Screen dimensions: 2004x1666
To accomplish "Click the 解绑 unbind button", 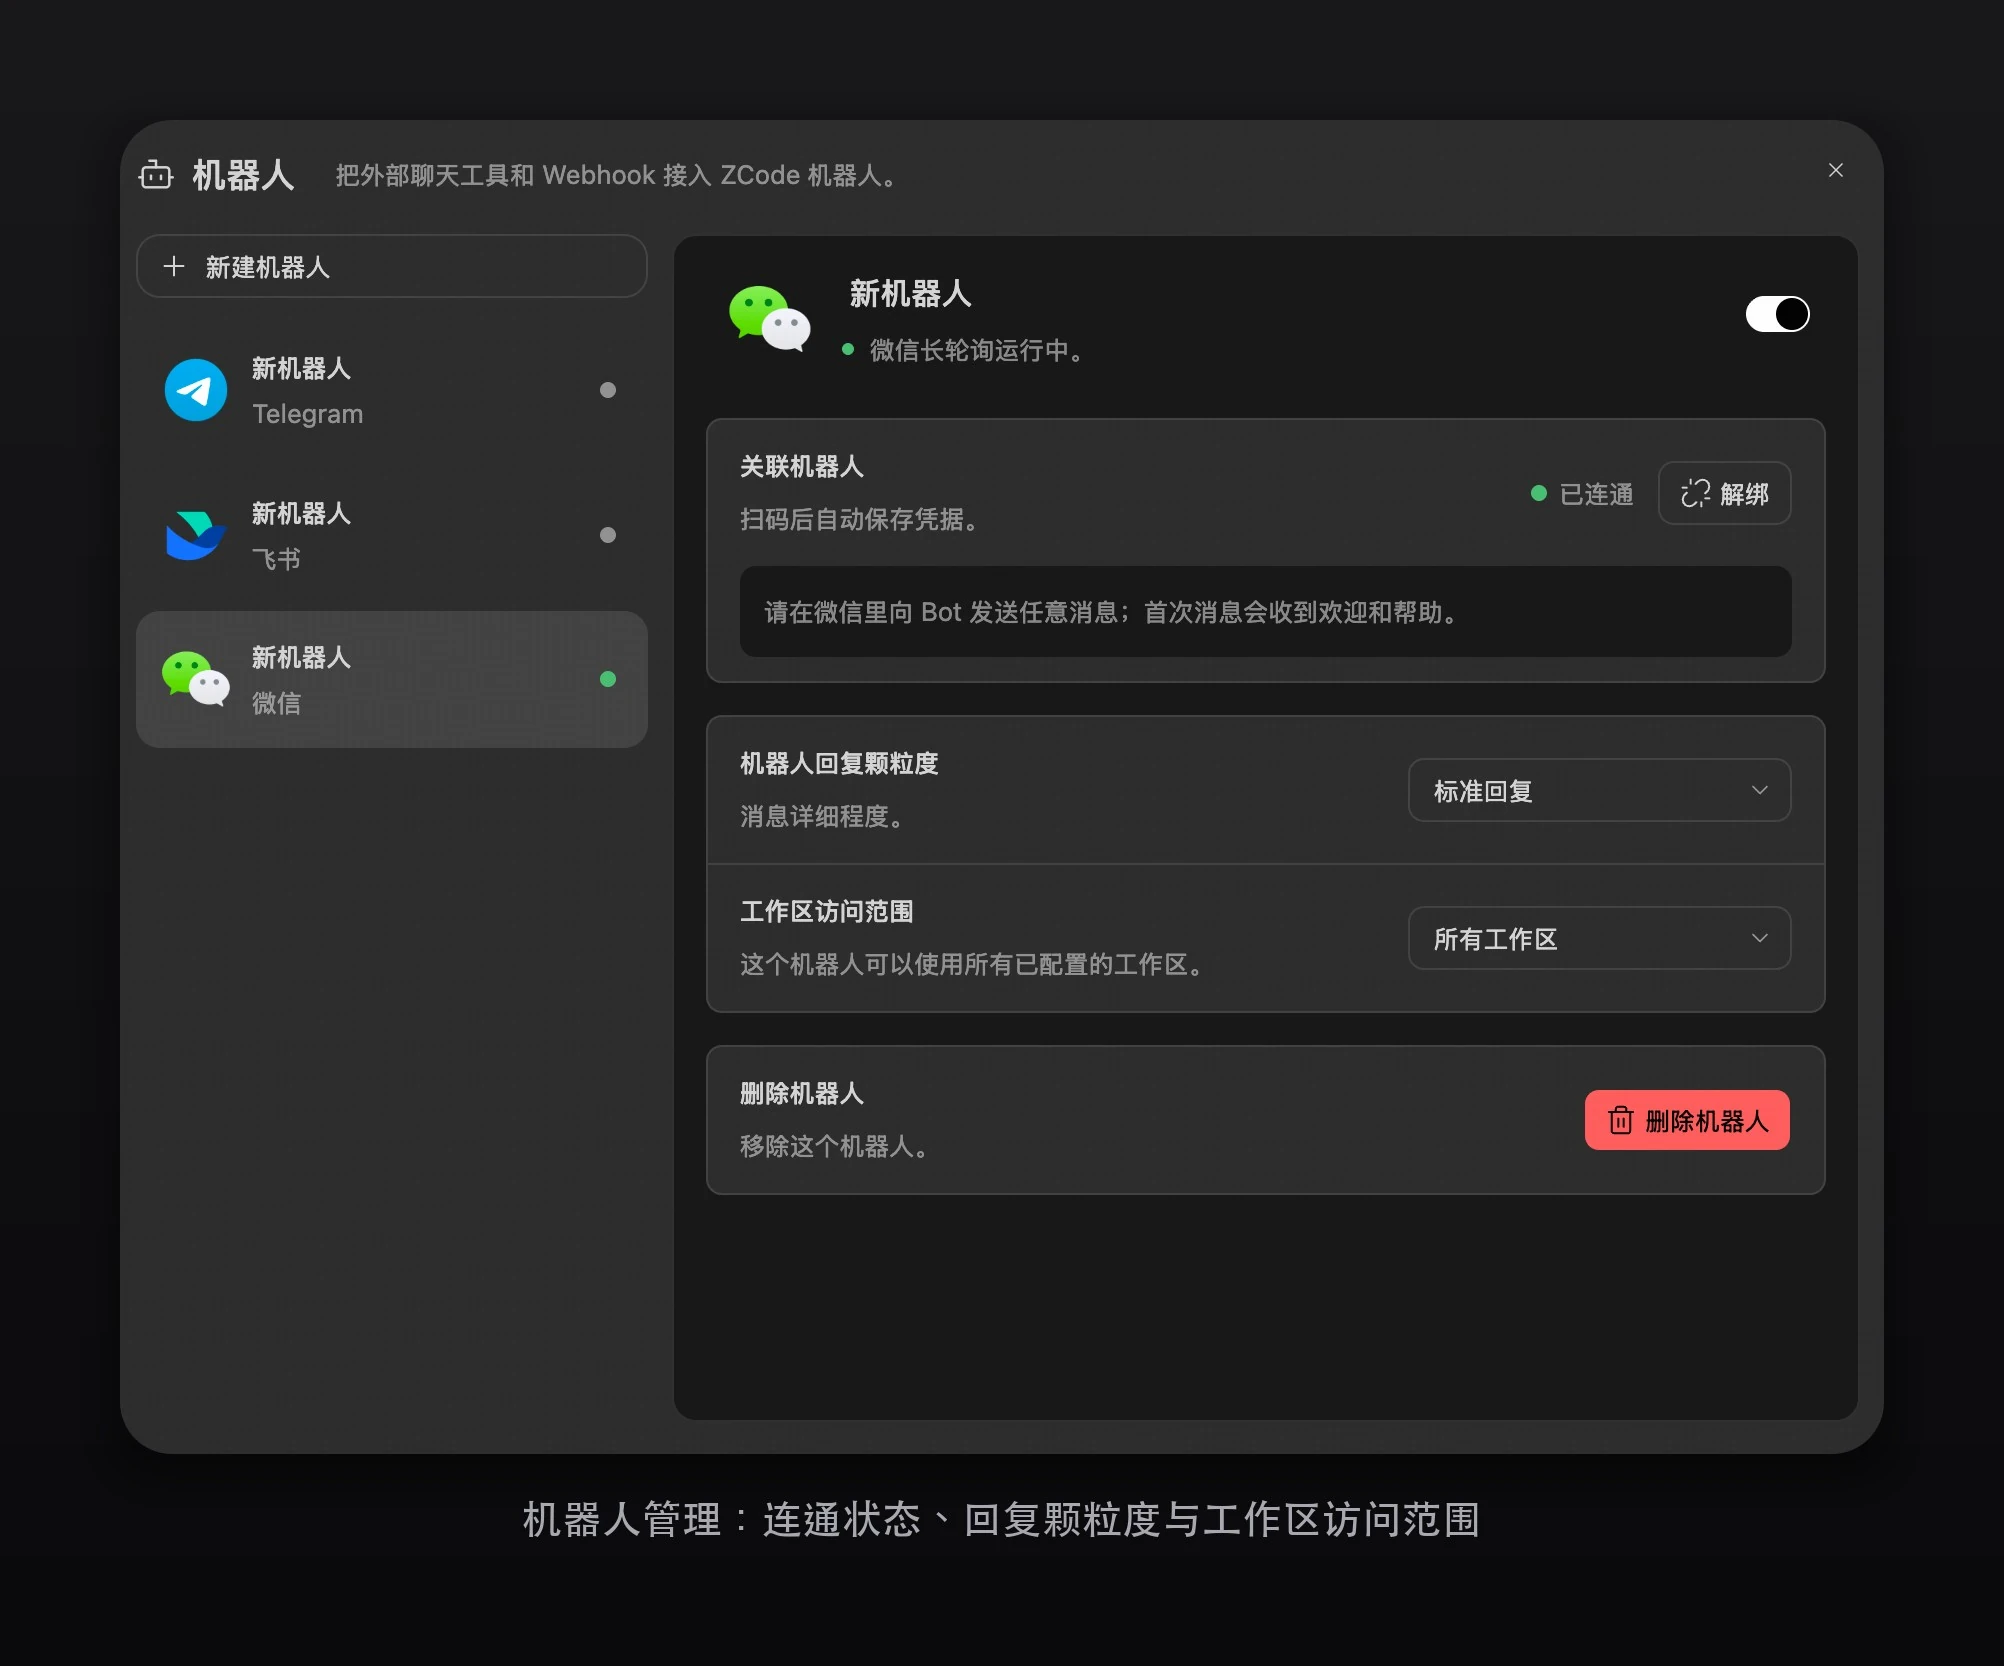I will [x=1725, y=493].
